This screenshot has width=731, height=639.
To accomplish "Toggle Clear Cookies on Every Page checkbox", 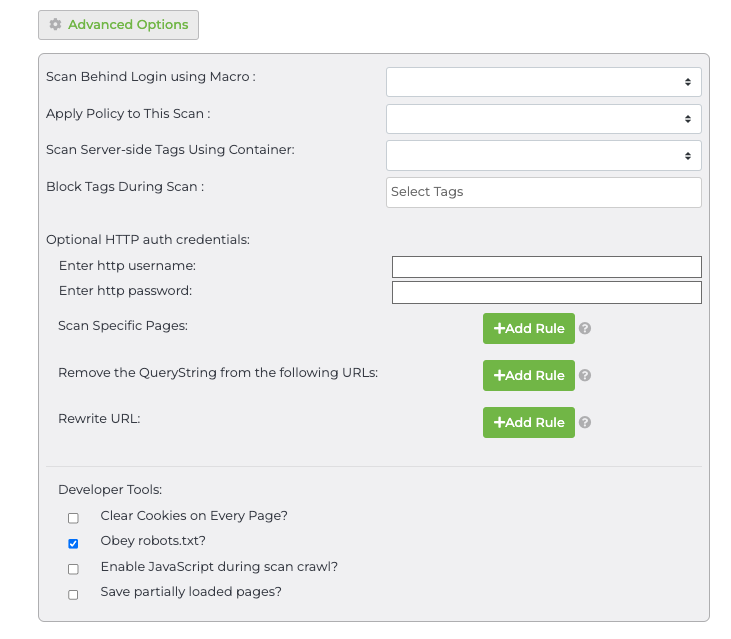I will coord(73,518).
